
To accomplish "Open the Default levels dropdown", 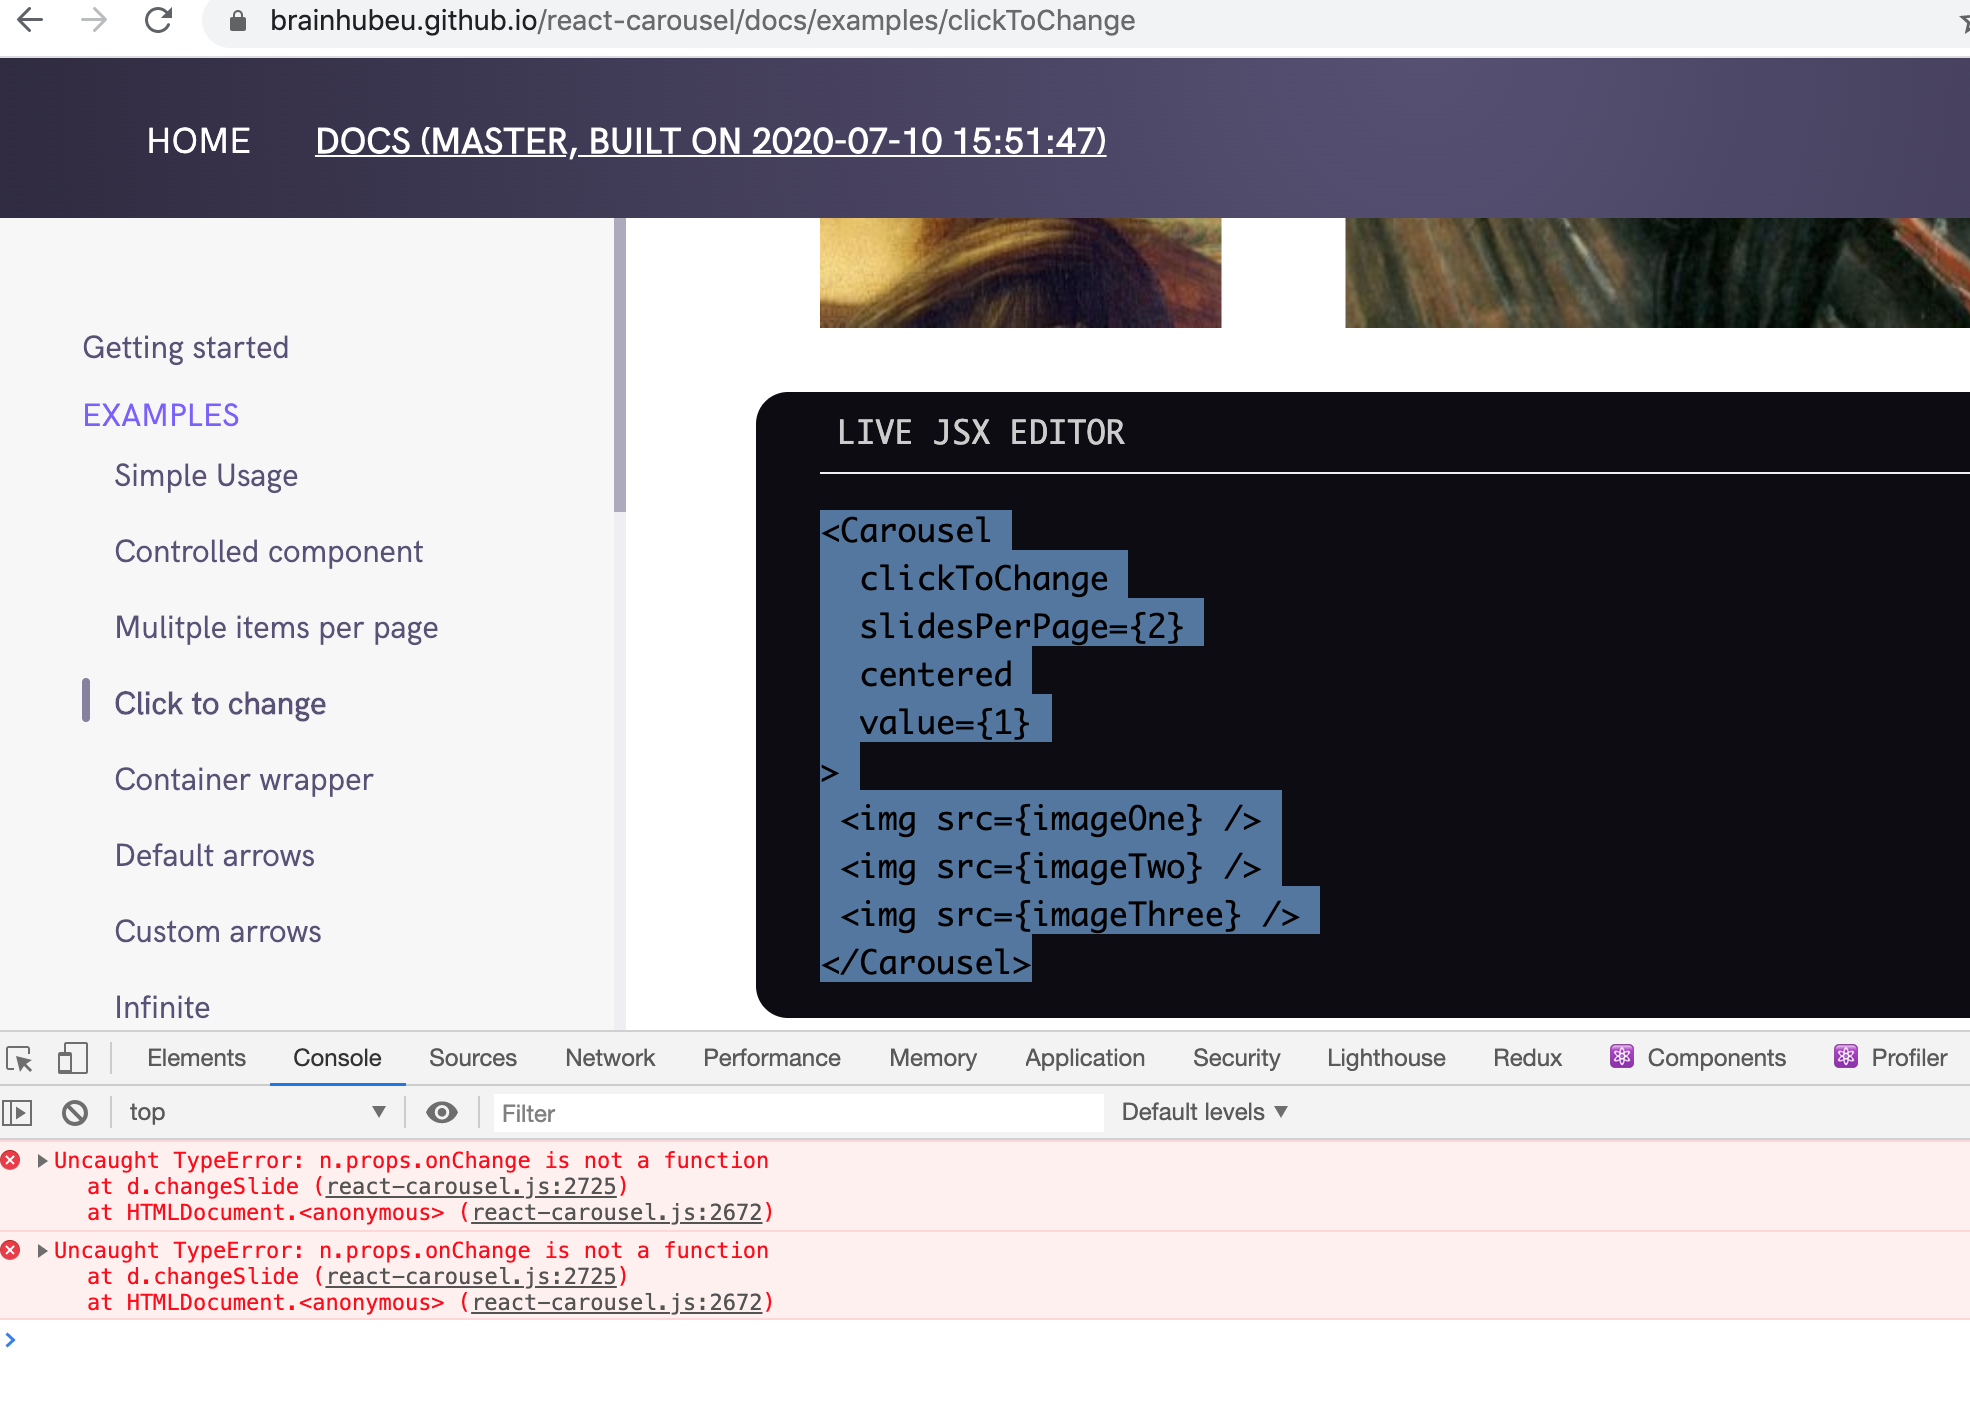I will (x=1201, y=1112).
